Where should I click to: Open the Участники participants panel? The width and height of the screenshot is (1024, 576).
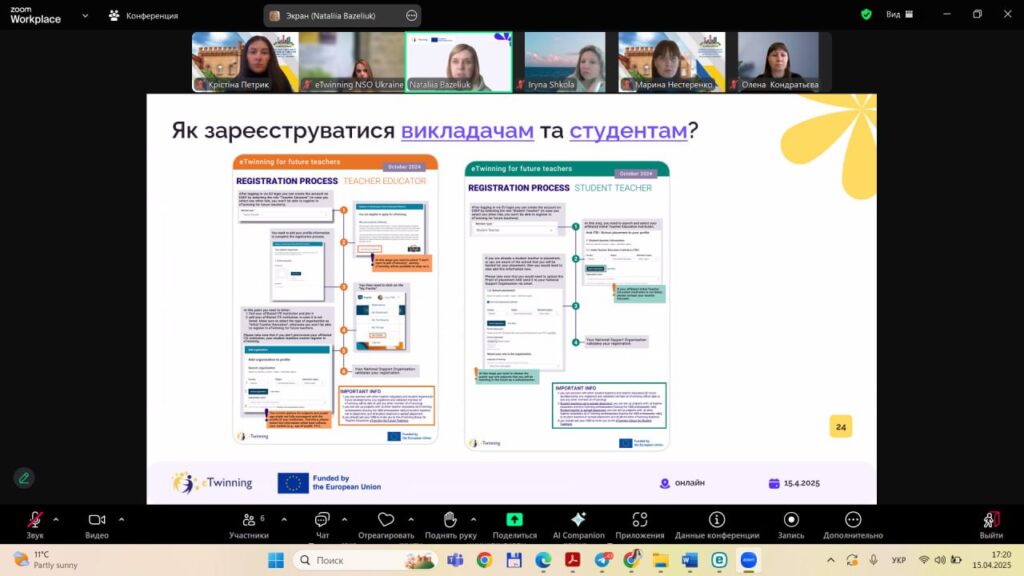pyautogui.click(x=248, y=520)
